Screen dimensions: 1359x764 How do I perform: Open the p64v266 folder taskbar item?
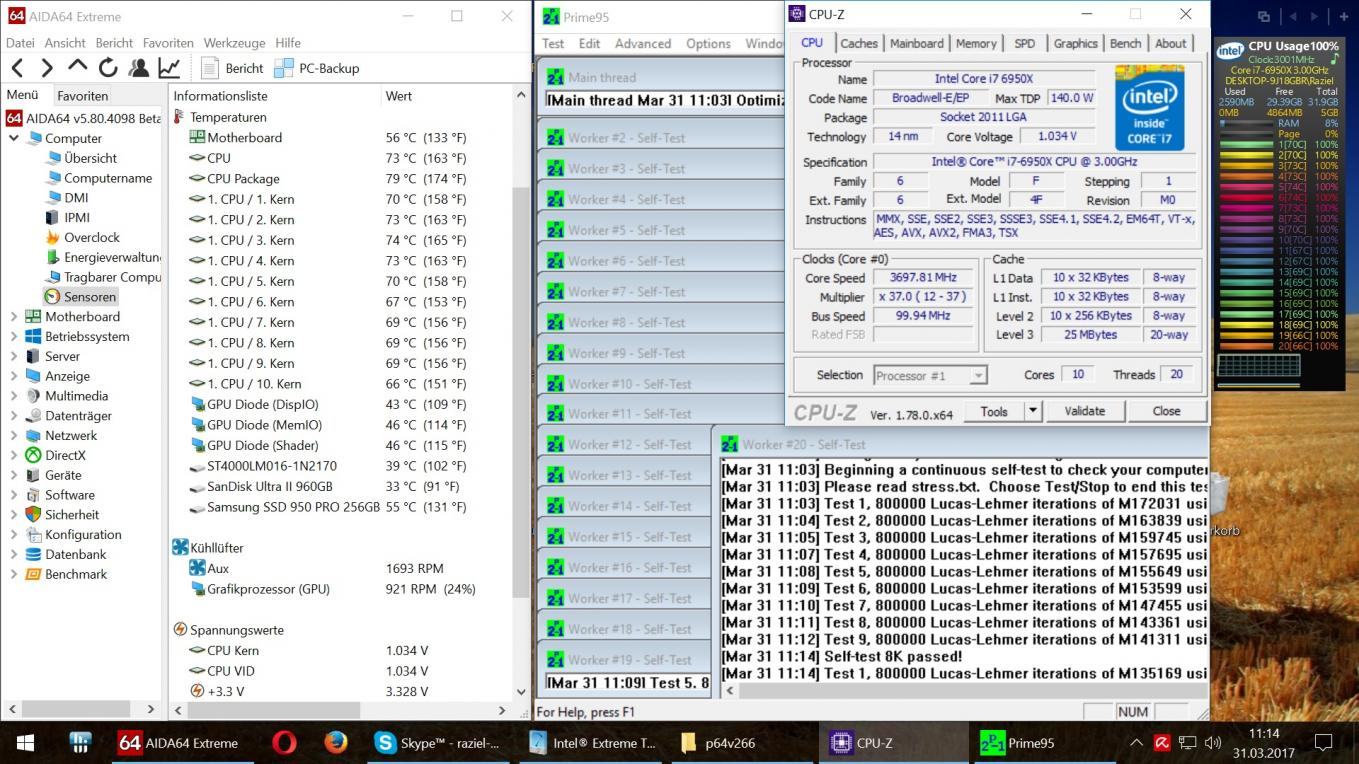point(742,742)
